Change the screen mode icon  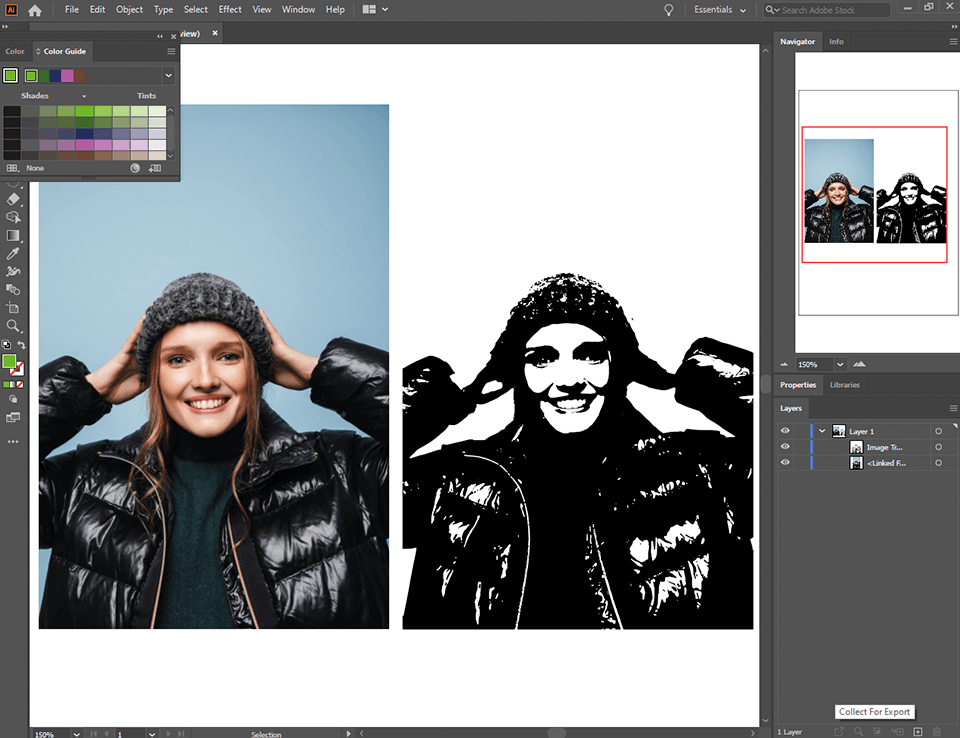13,418
